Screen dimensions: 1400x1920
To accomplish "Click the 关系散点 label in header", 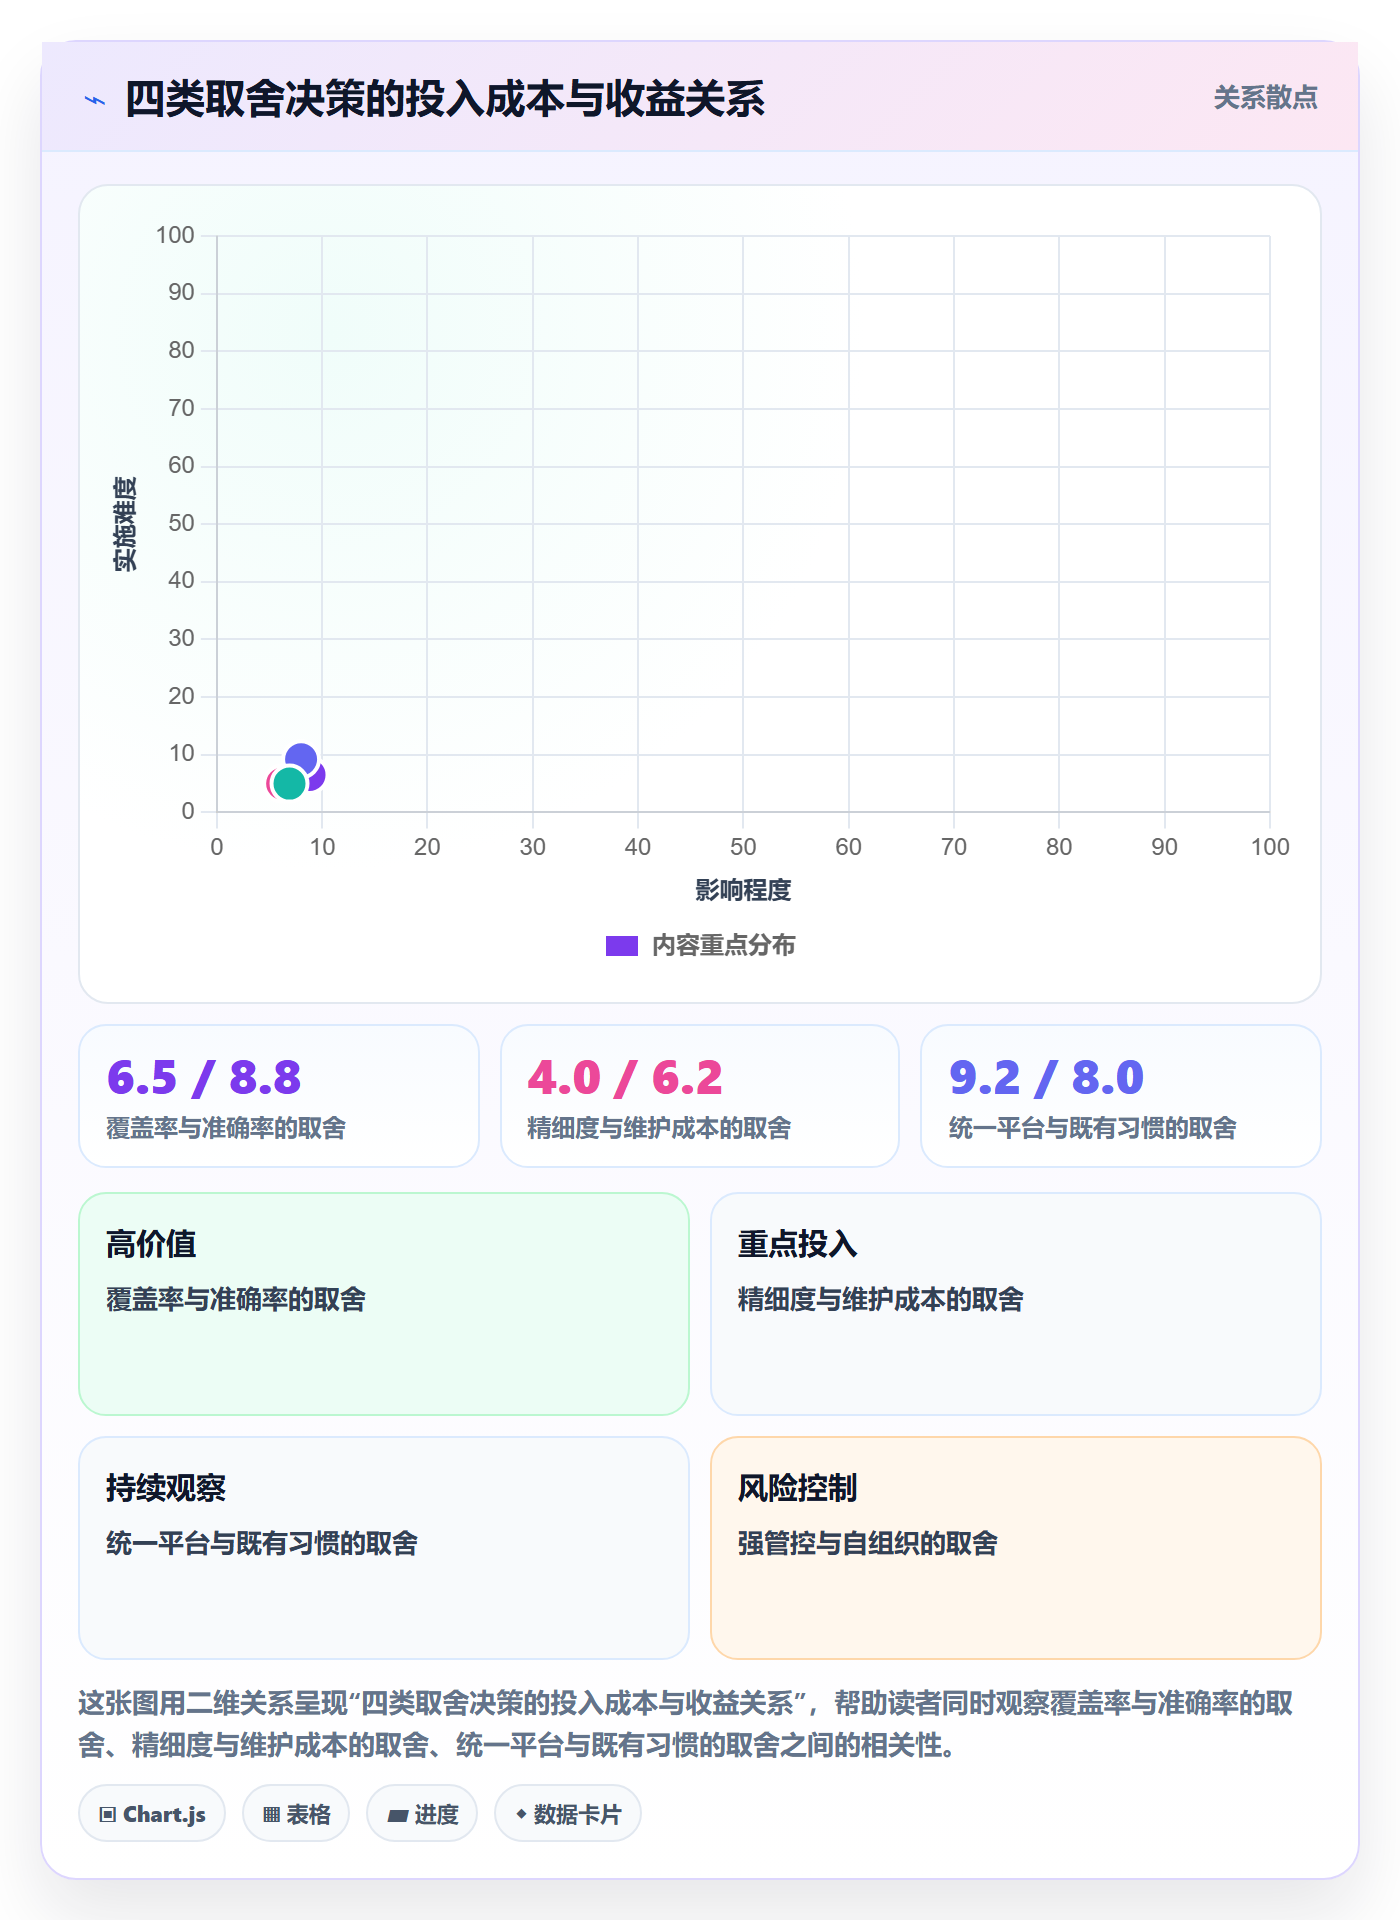I will [x=1265, y=98].
